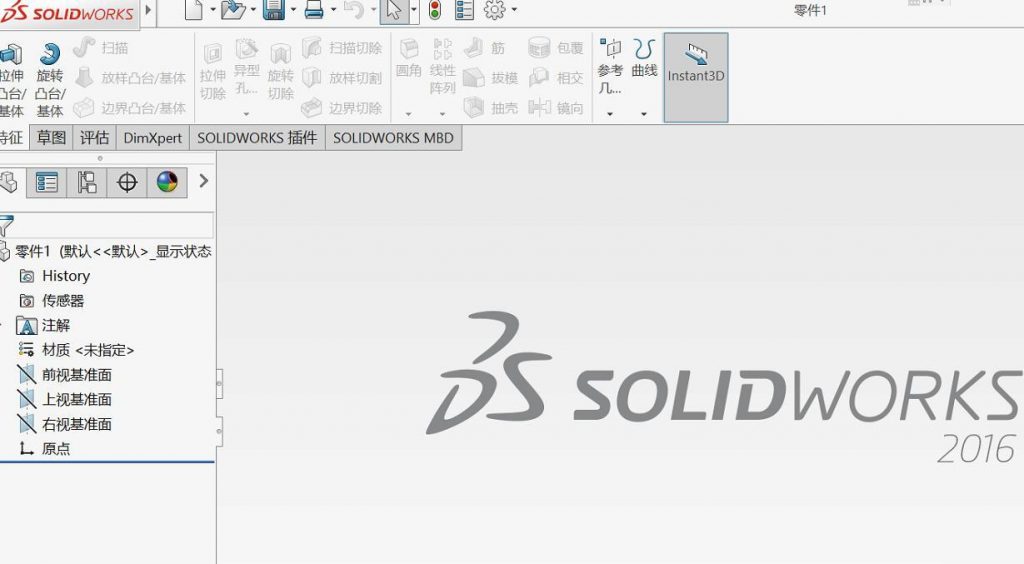Click the SOLIDWORKS logo
The width and height of the screenshot is (1024, 564).
pos(67,13)
